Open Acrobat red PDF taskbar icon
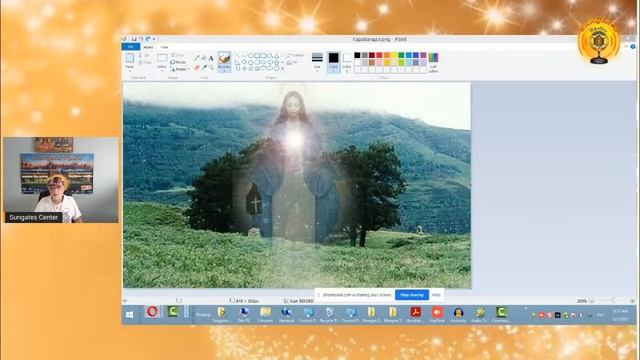Viewport: 640px width, 360px height. pos(416,313)
